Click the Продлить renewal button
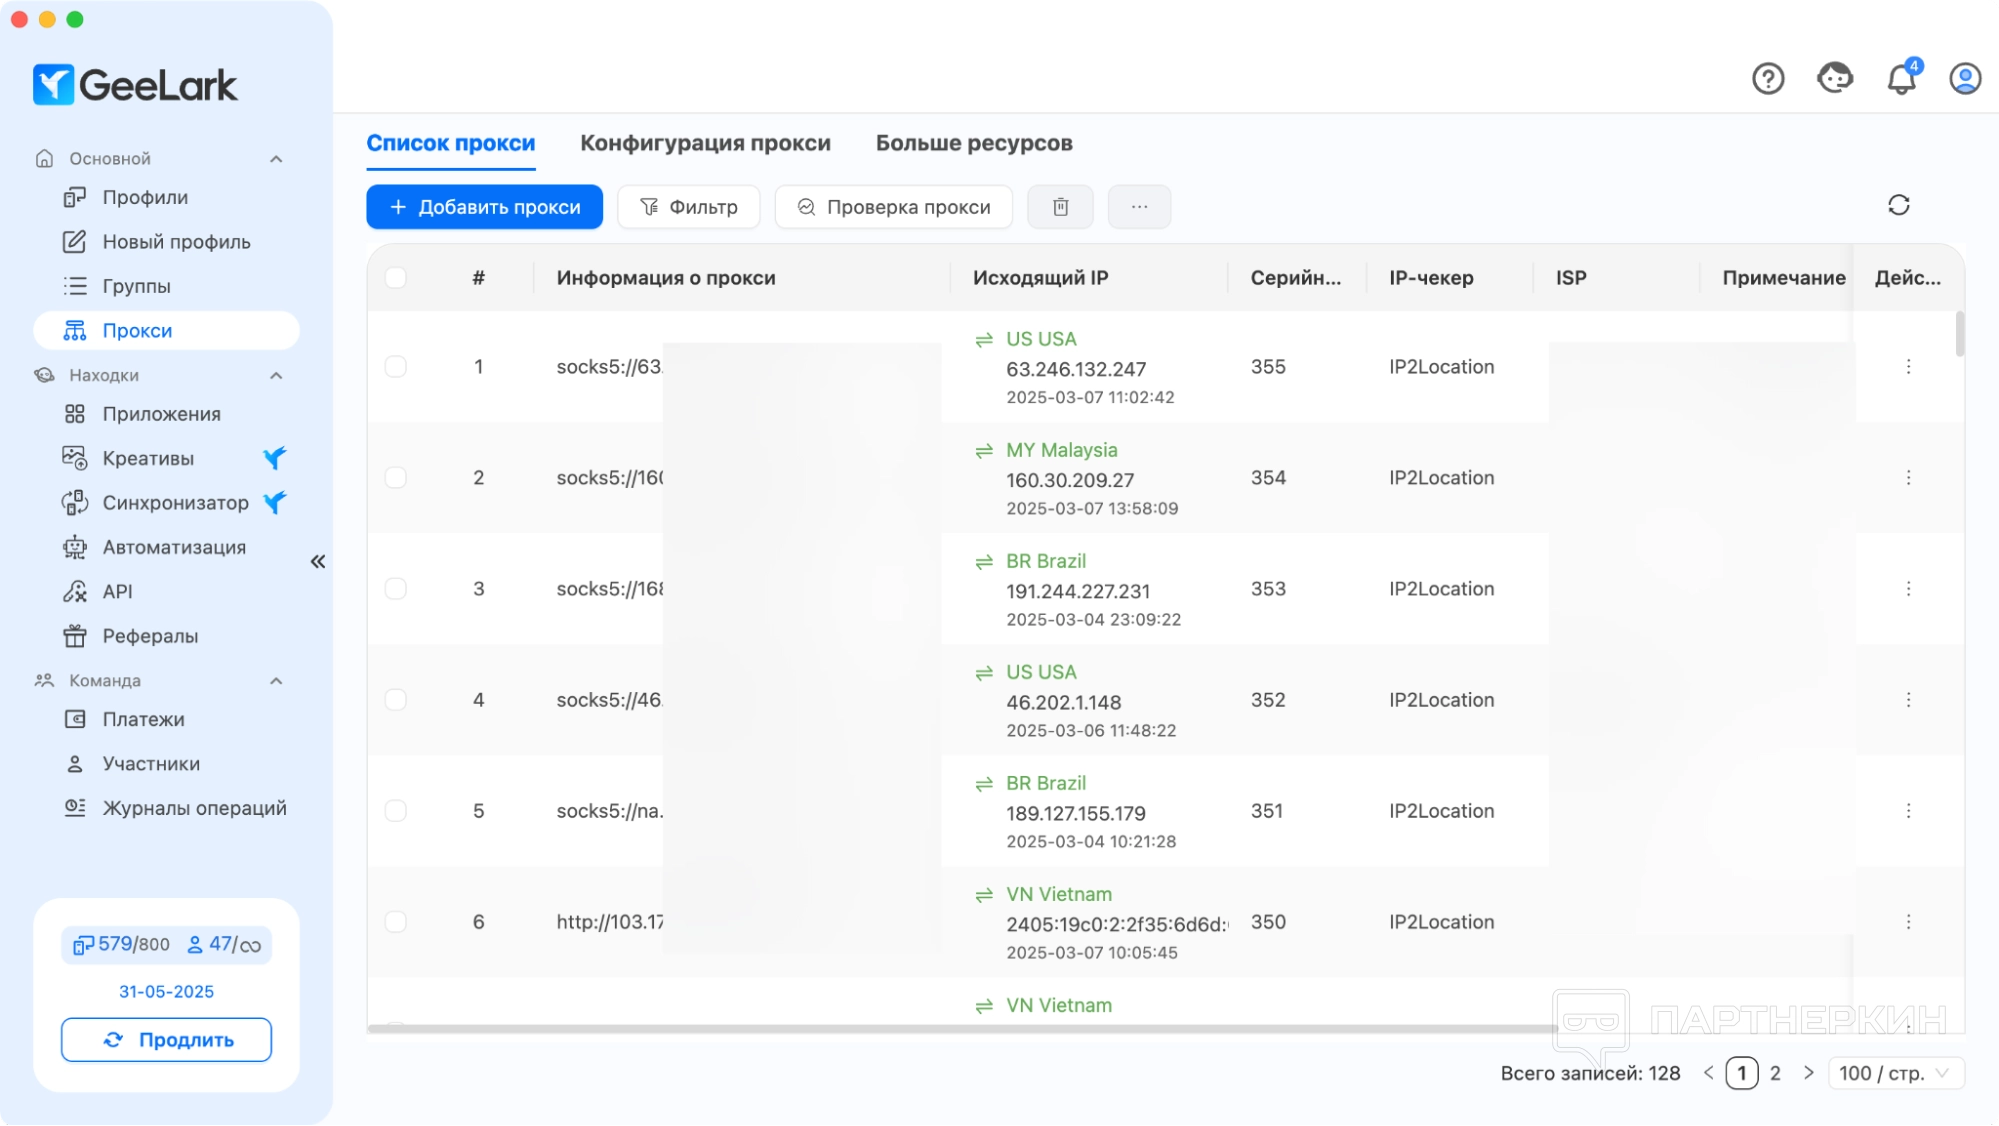 pyautogui.click(x=166, y=1040)
